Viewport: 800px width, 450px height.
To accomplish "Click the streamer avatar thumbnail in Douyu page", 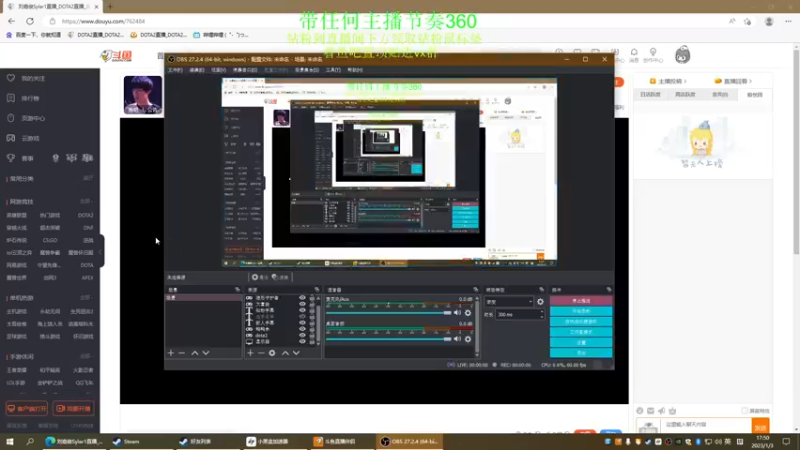I will click(143, 95).
